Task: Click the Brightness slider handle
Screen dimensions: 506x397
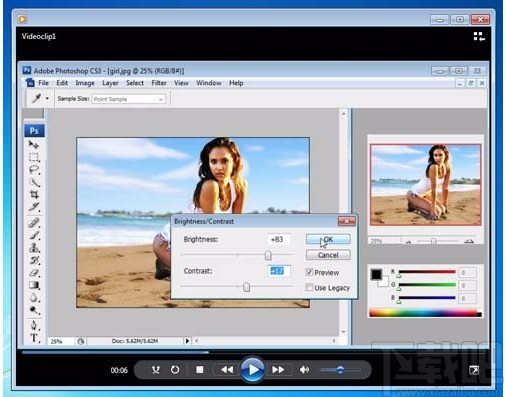Action: pos(268,255)
